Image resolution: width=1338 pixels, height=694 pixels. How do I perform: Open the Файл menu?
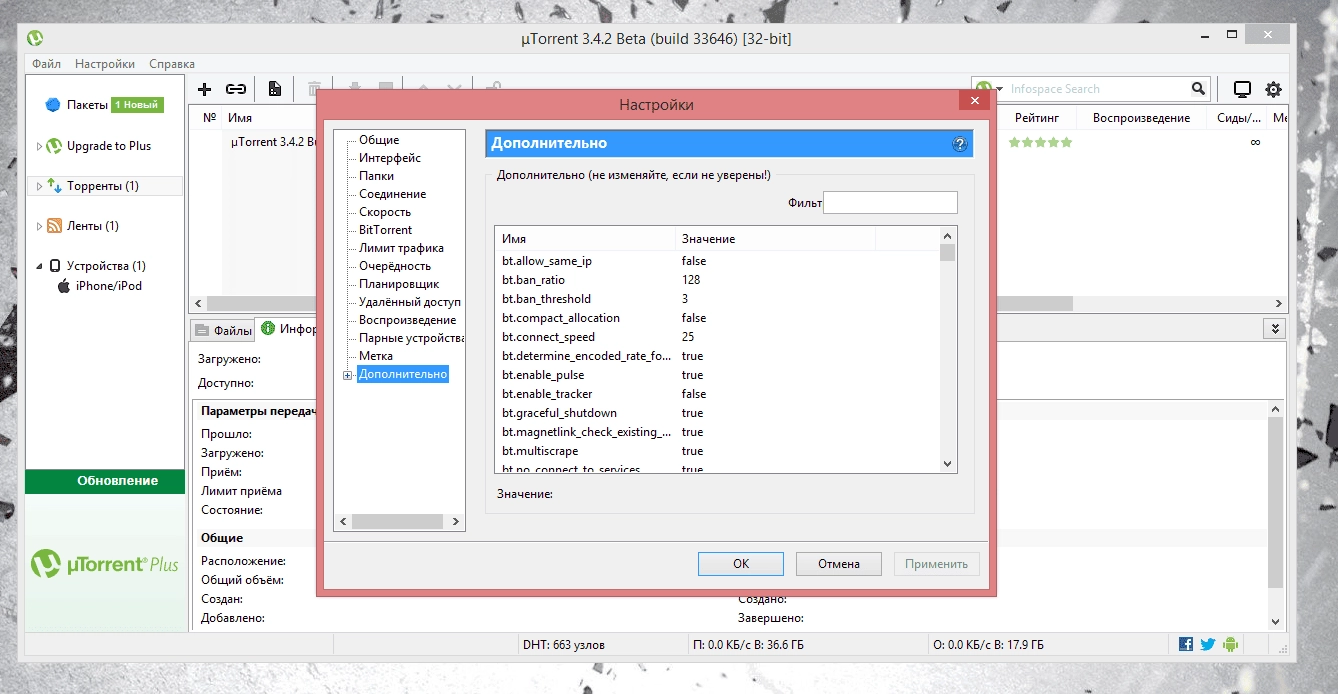[x=46, y=64]
